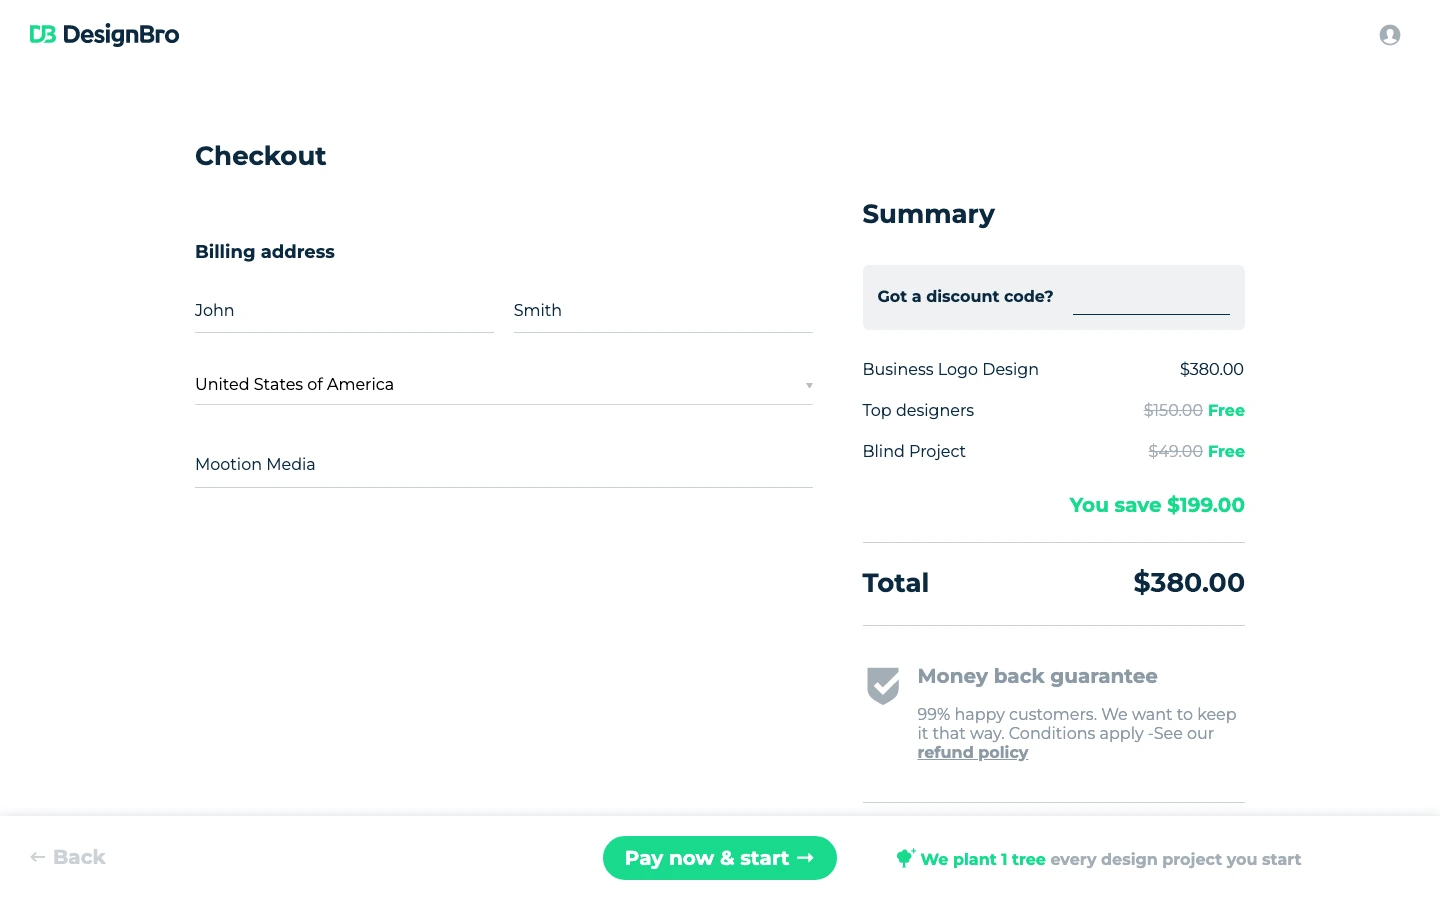This screenshot has height=900, width=1440.
Task: Click the money back guarantee shield icon
Action: (x=883, y=686)
